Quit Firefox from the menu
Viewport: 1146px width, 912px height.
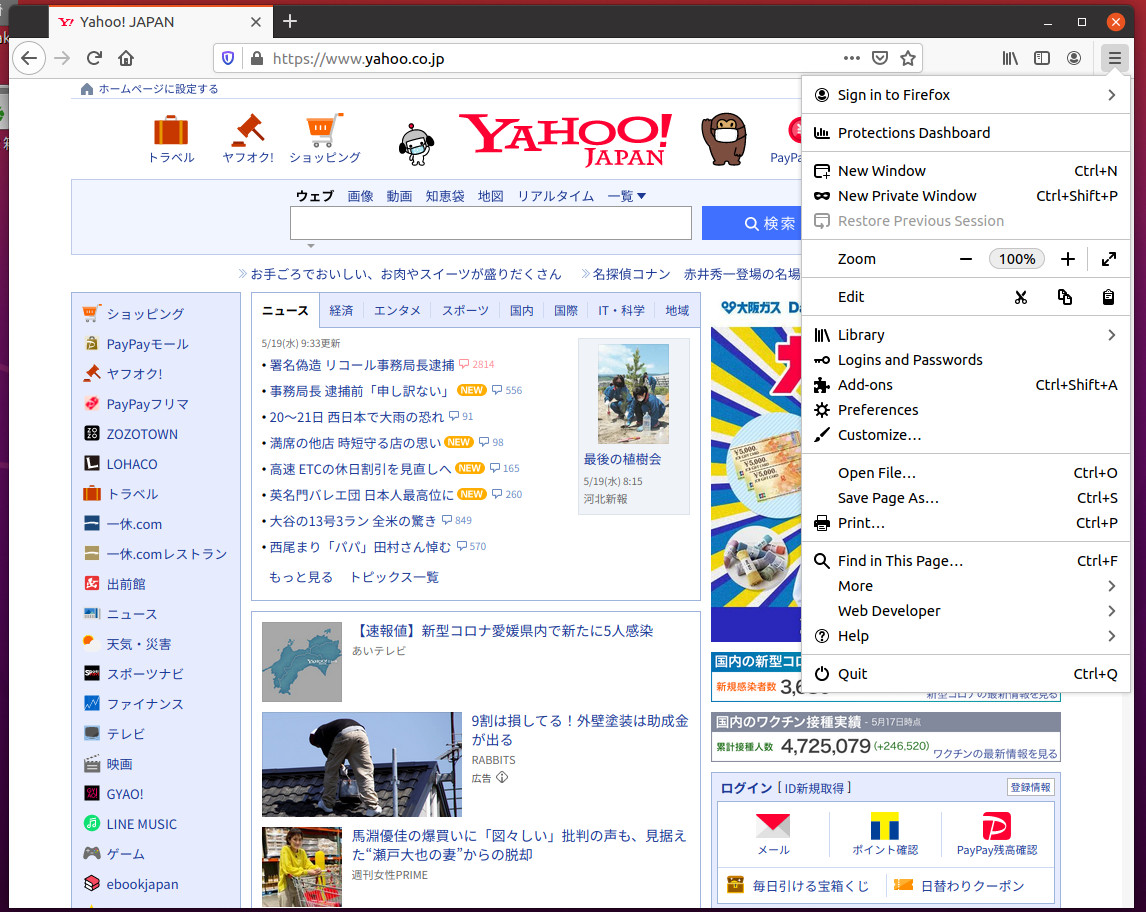(966, 674)
